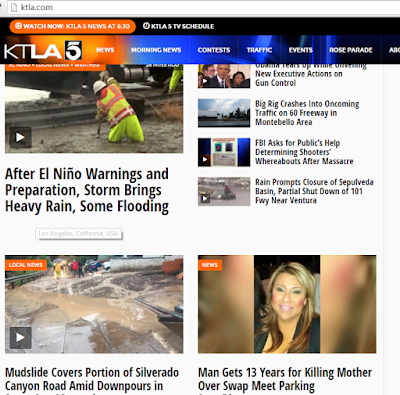Open Watch Now: KTLA 5 News at 6:30

(72, 26)
